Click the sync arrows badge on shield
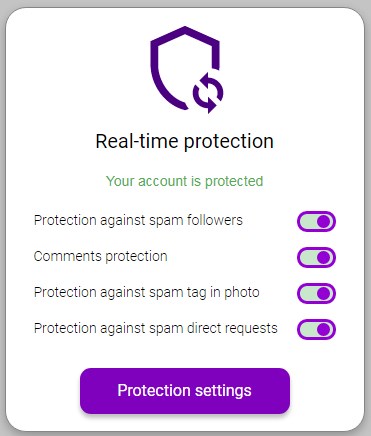Viewport: 371px width, 436px height. click(208, 93)
